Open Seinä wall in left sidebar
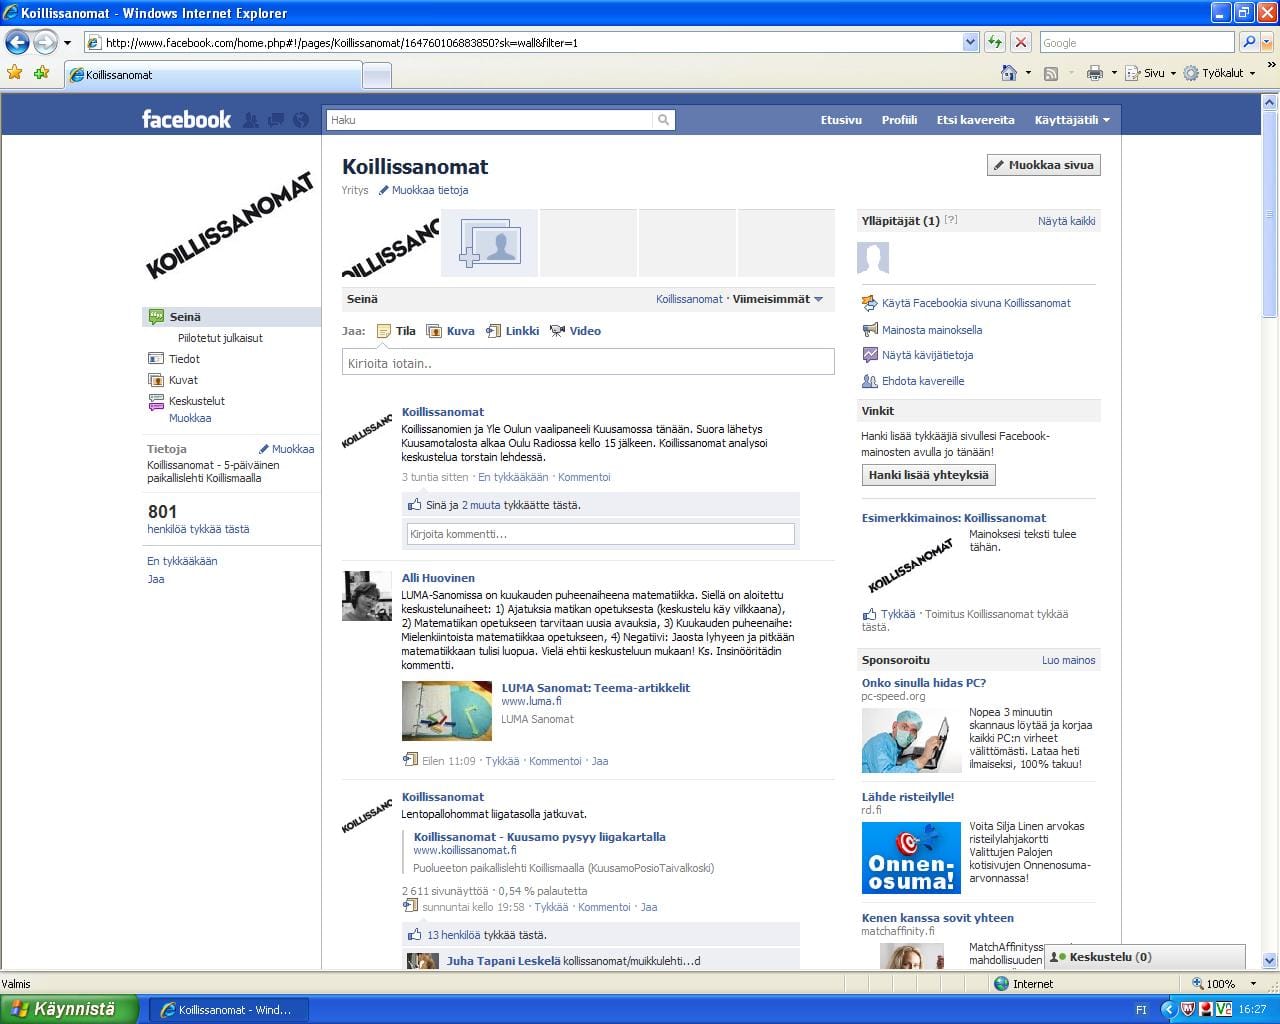 coord(231,317)
